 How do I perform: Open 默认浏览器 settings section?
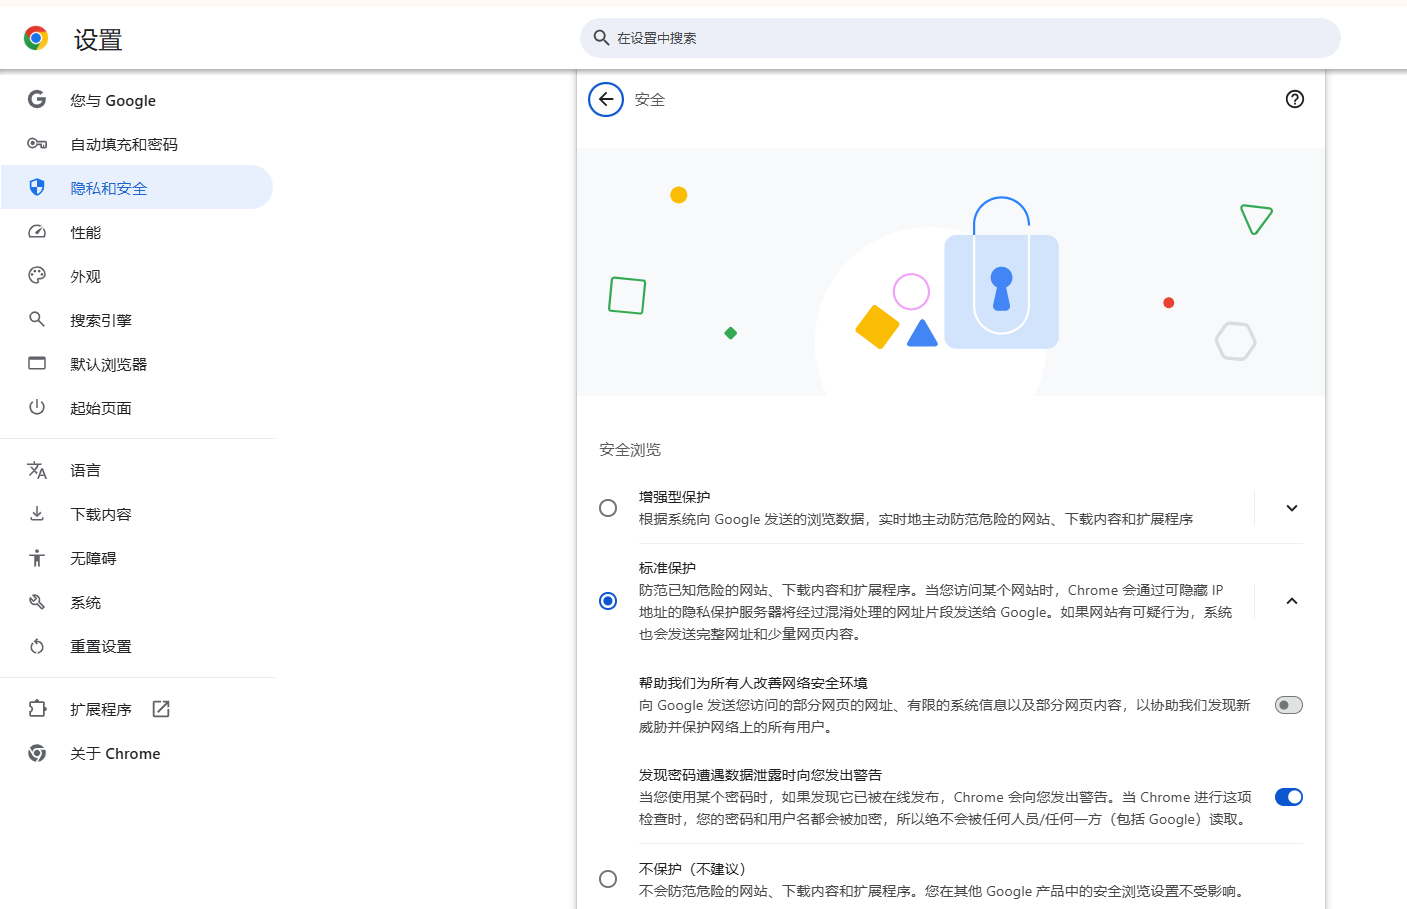coord(137,364)
